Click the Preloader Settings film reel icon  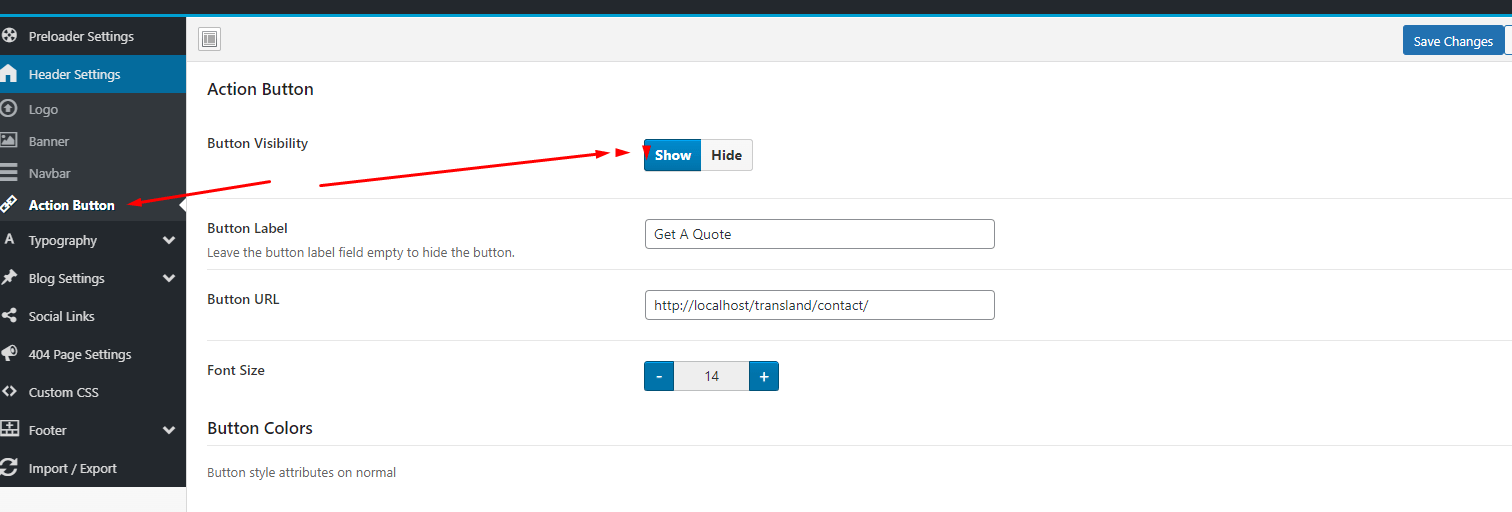(x=9, y=36)
